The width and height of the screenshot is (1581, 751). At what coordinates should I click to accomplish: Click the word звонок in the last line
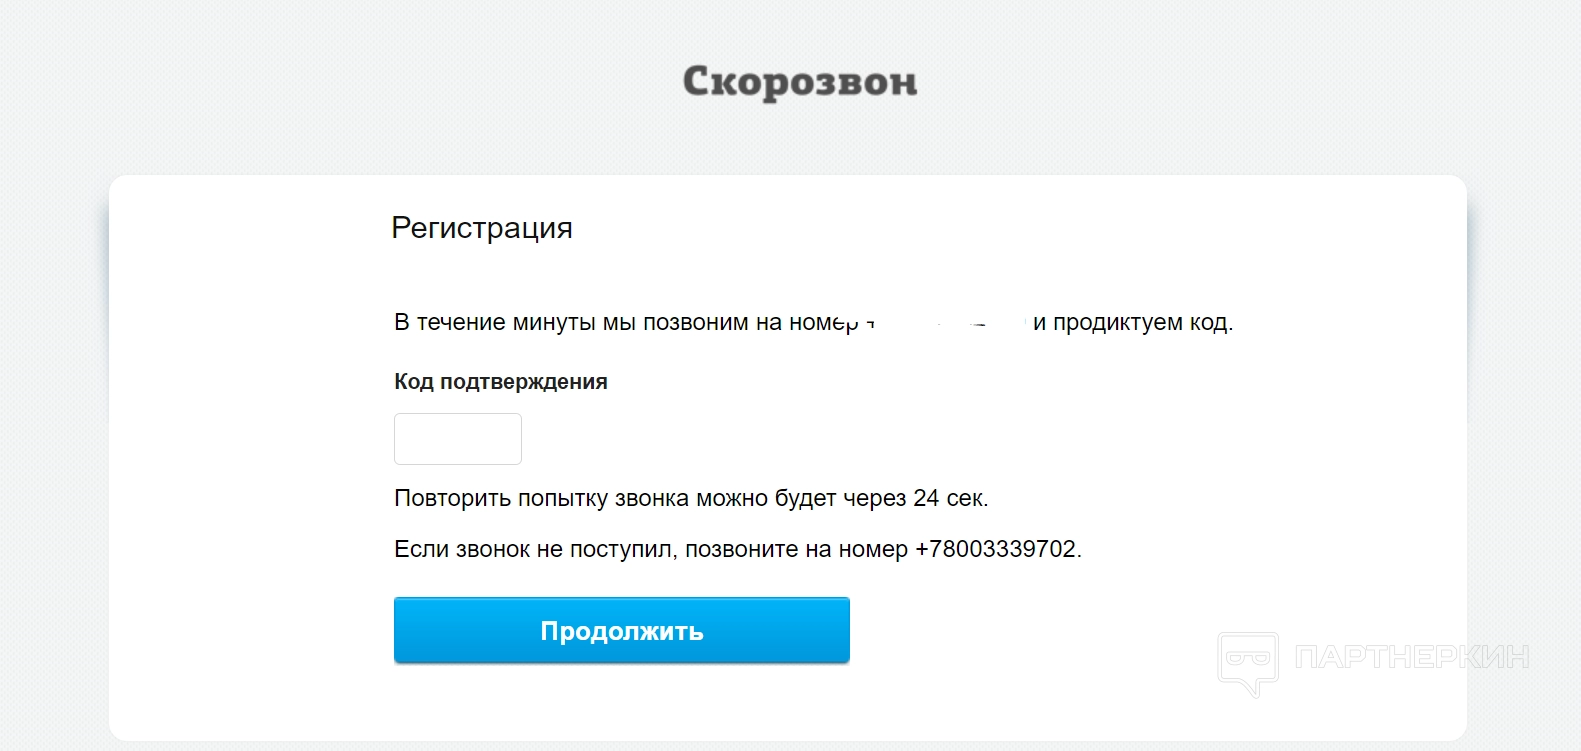pos(492,549)
